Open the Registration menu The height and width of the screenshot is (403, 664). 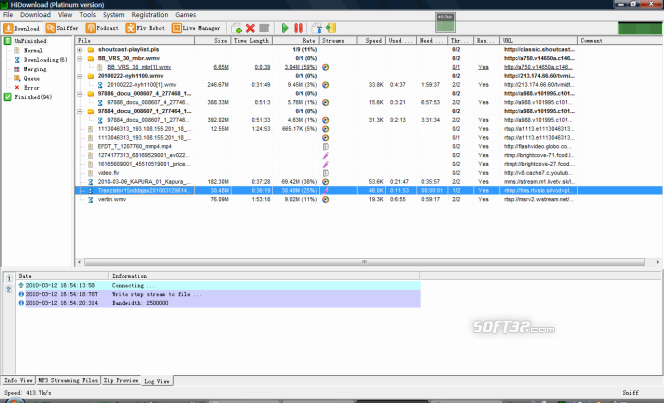(x=149, y=15)
